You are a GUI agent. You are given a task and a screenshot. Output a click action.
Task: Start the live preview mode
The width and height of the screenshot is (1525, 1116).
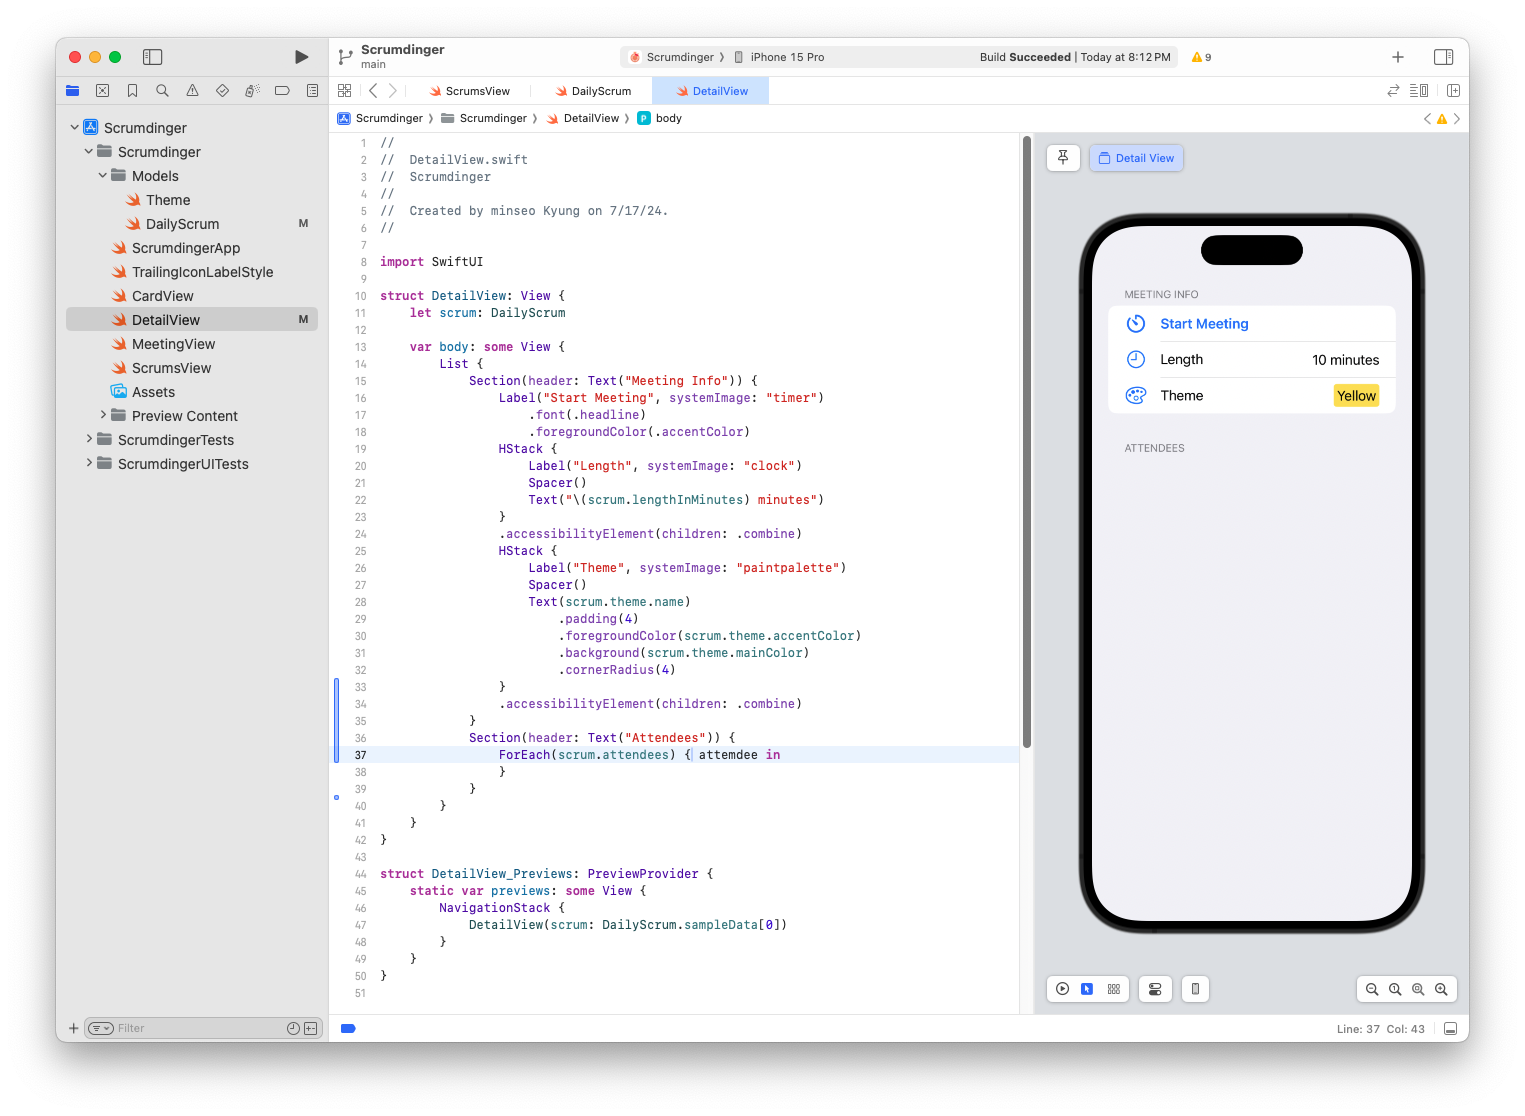pyautogui.click(x=1062, y=989)
